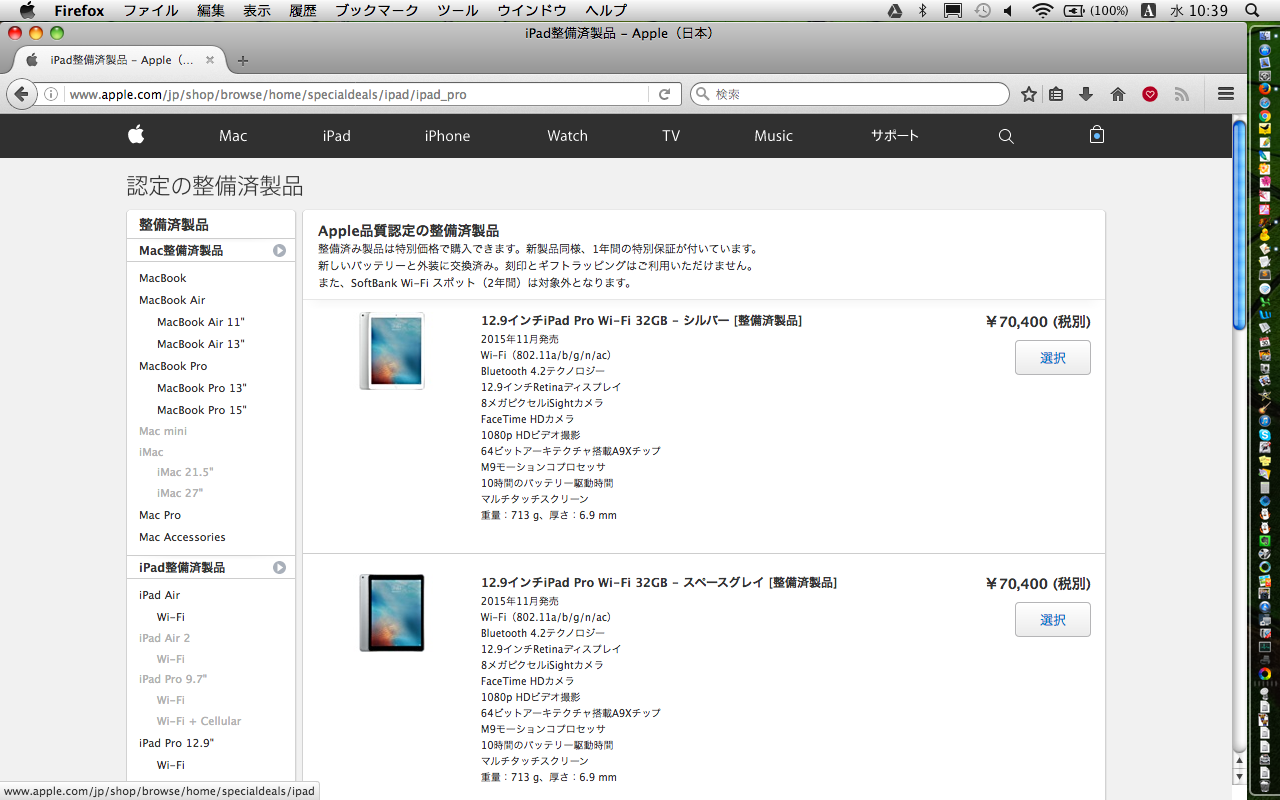Click the Firefox icon in the dock
The image size is (1280, 800).
1265,88
